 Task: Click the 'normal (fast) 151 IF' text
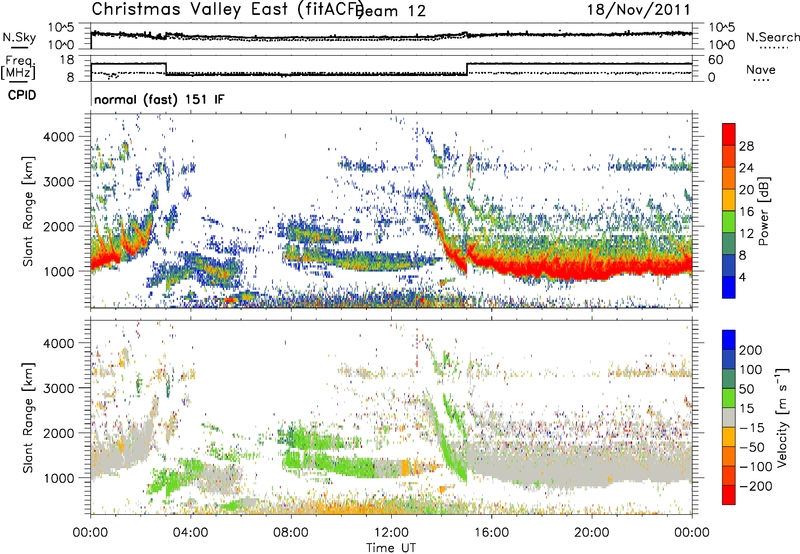coord(159,99)
